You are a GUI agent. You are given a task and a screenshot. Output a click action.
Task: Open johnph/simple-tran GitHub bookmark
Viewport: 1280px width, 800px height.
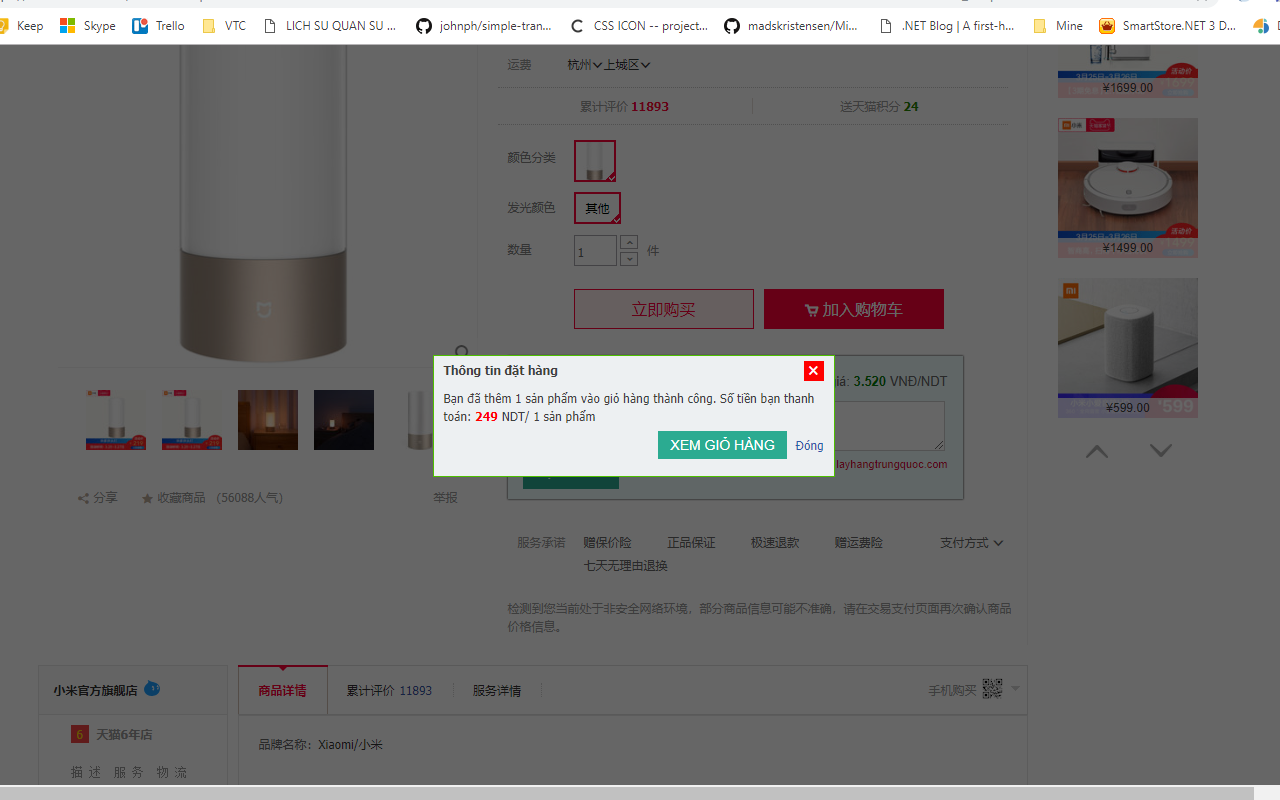484,26
